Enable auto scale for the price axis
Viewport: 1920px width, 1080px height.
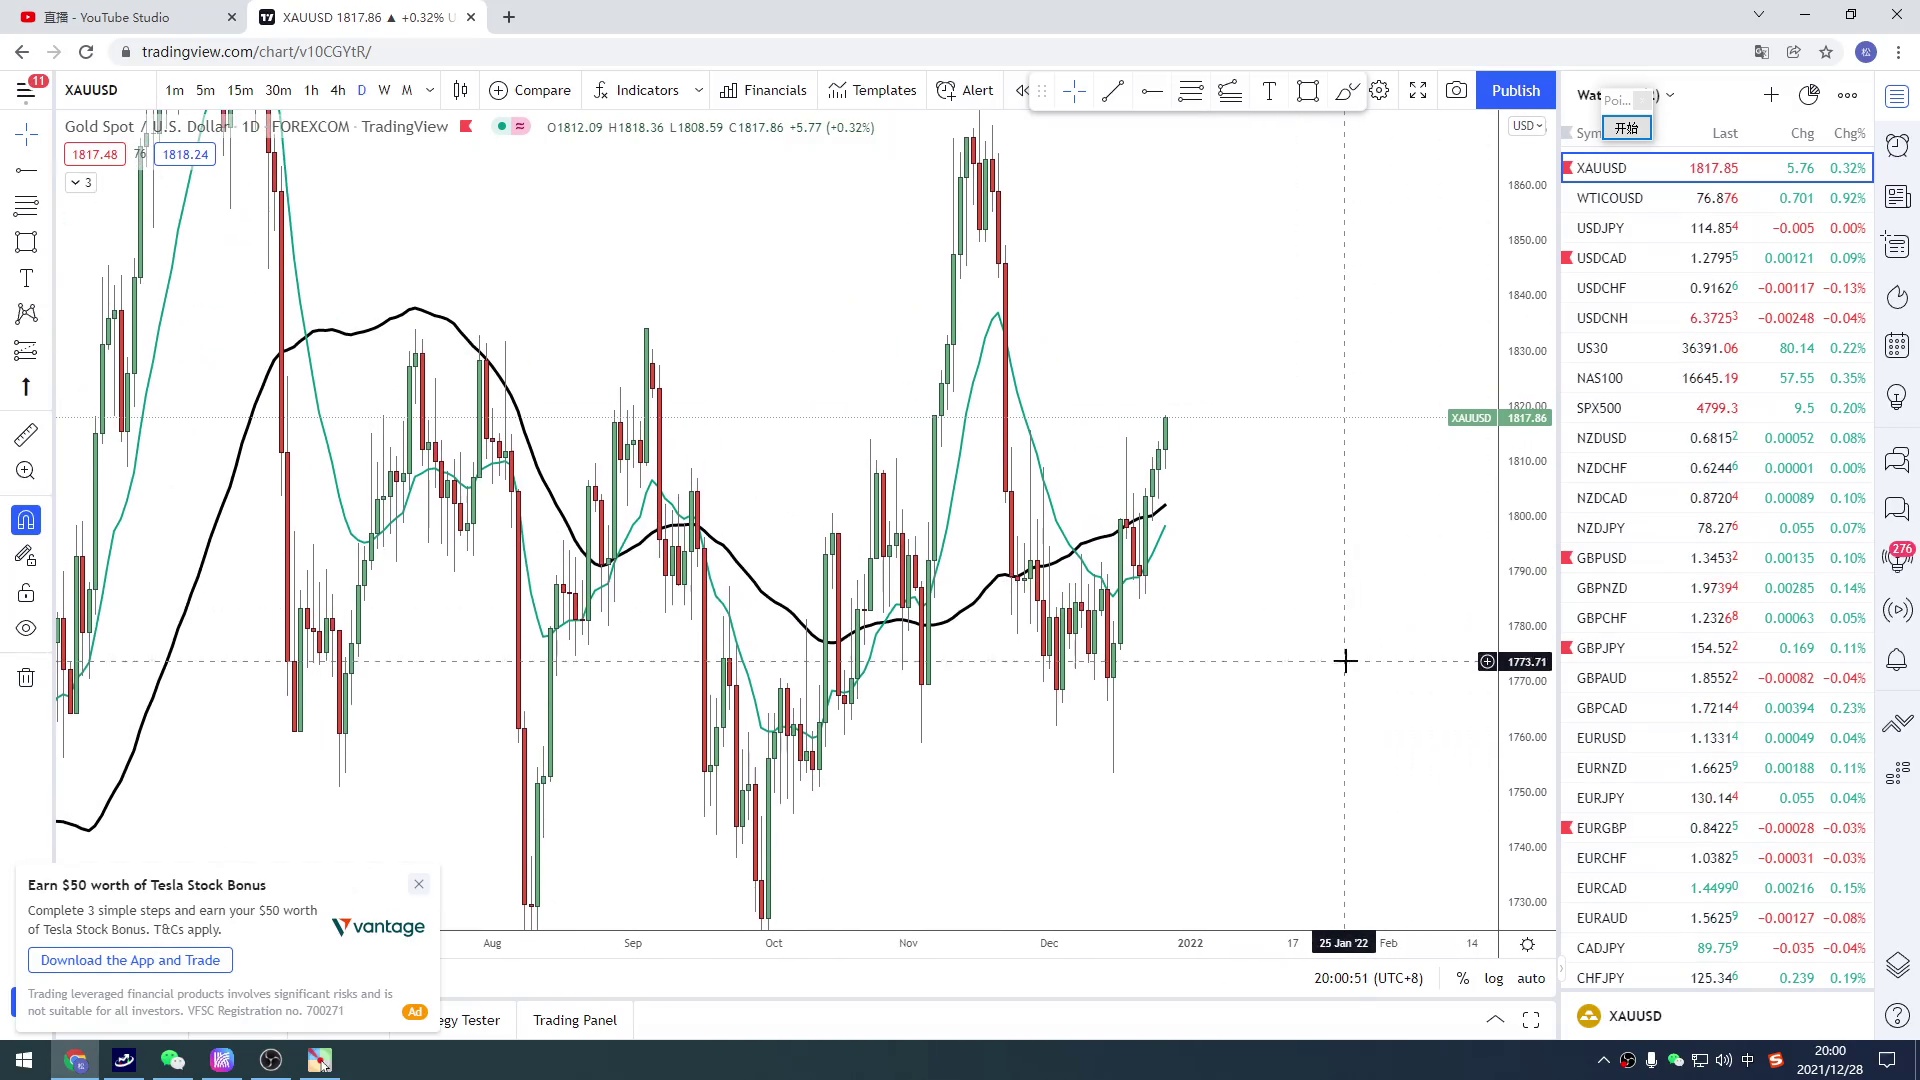coord(1531,978)
